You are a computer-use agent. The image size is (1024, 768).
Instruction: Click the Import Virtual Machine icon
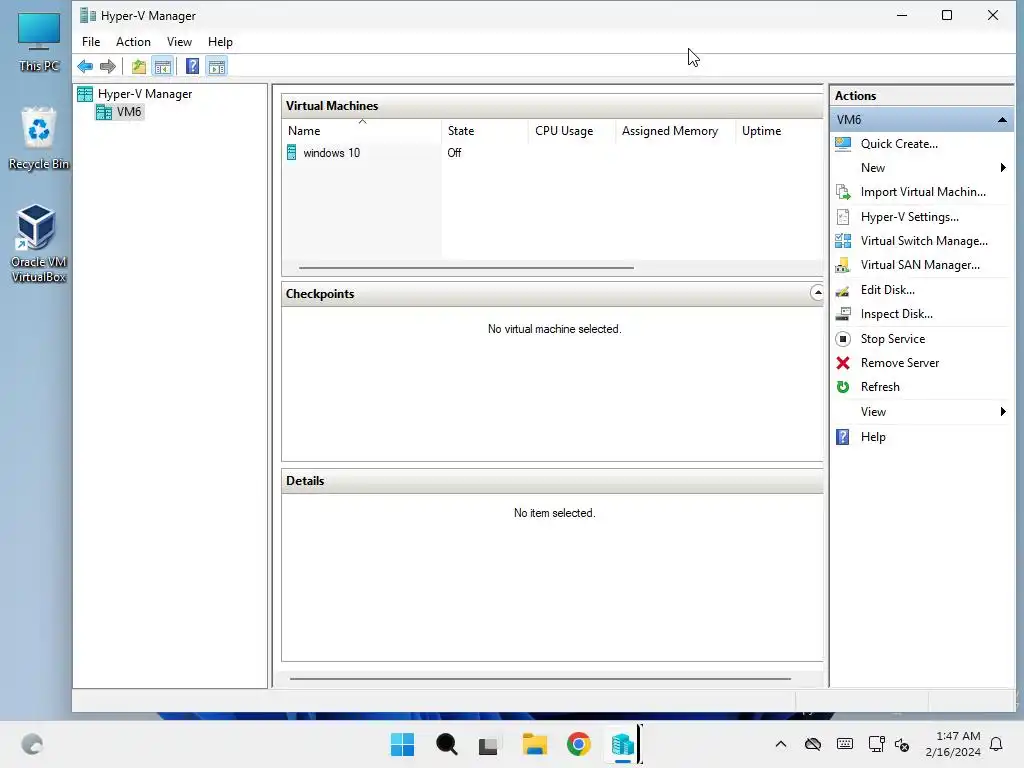[x=843, y=192]
